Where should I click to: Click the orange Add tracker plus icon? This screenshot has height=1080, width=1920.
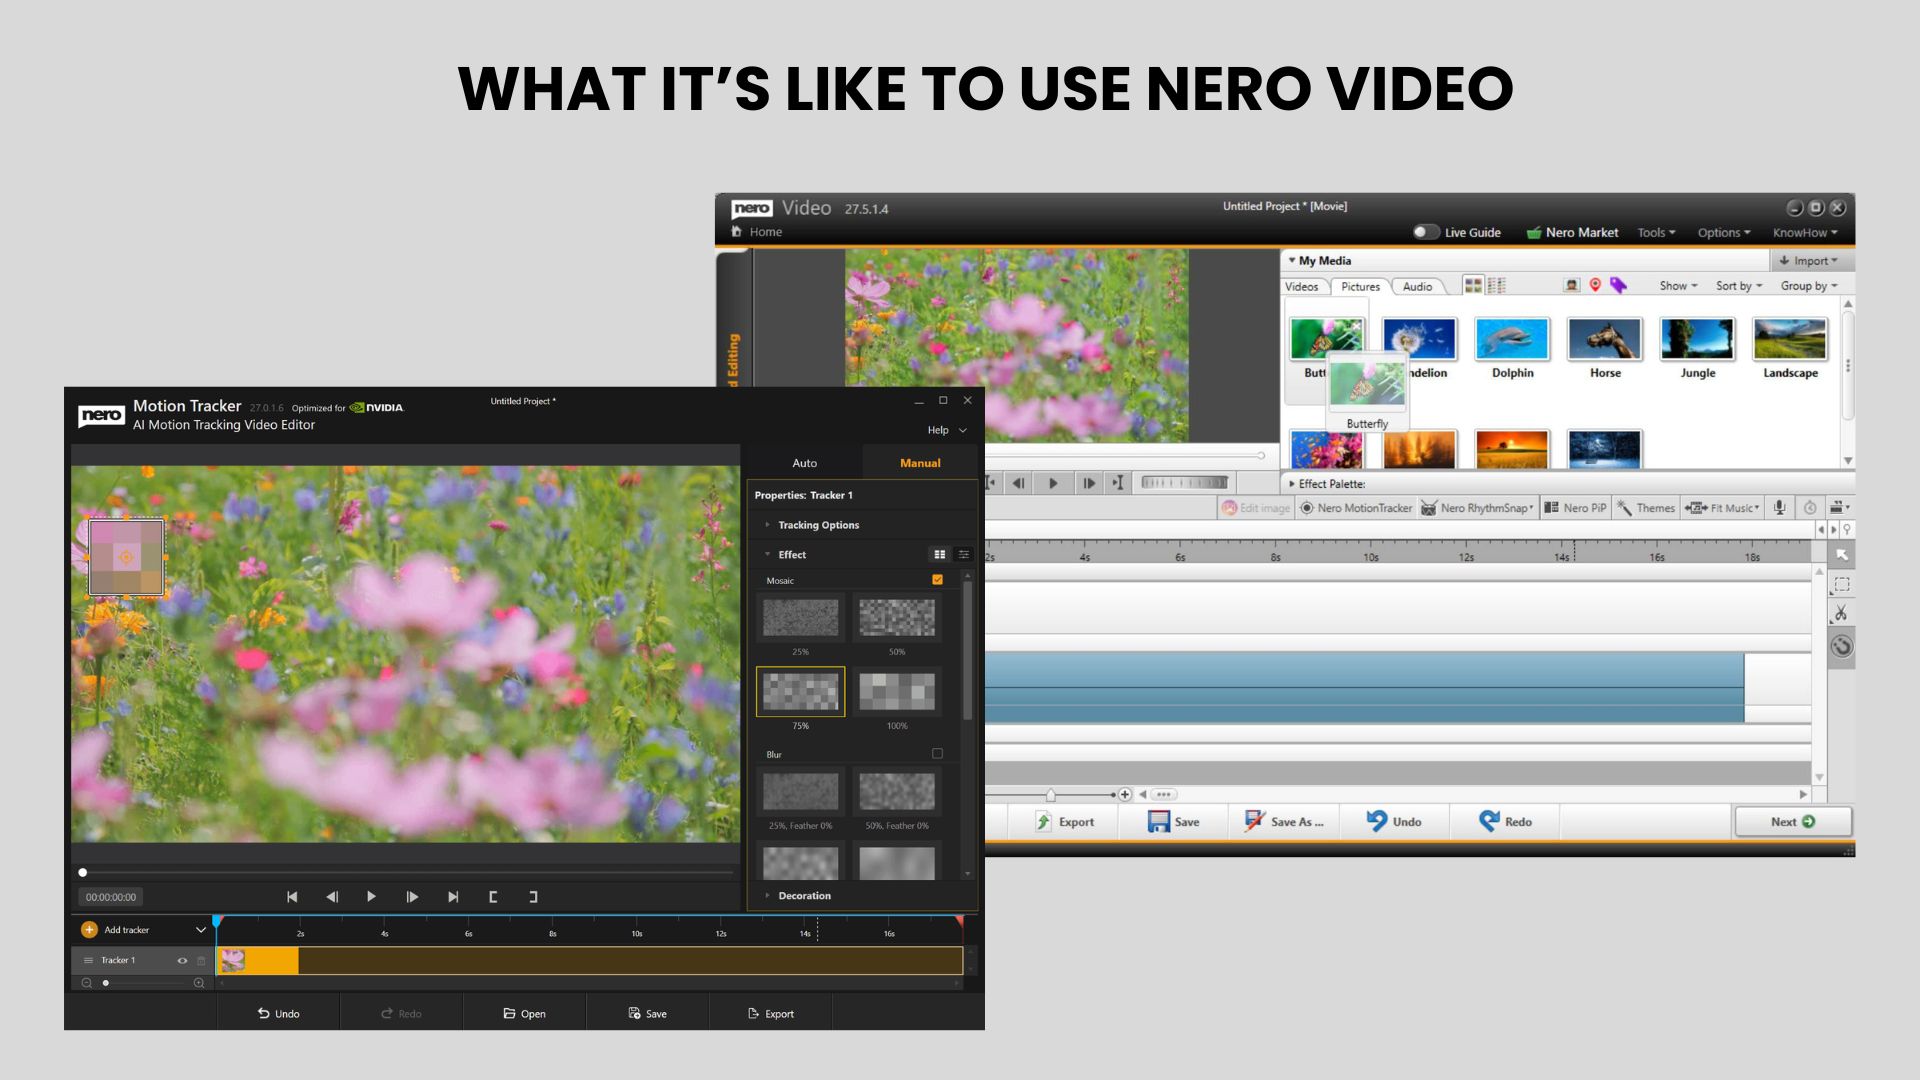(89, 930)
